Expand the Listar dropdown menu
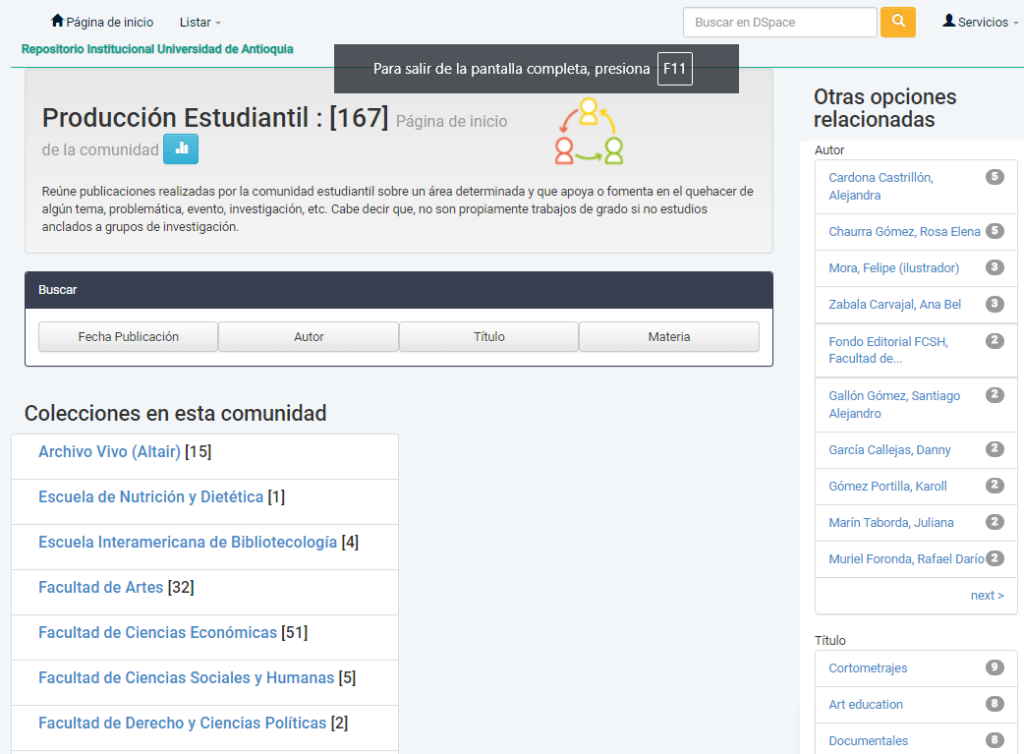 [x=200, y=22]
